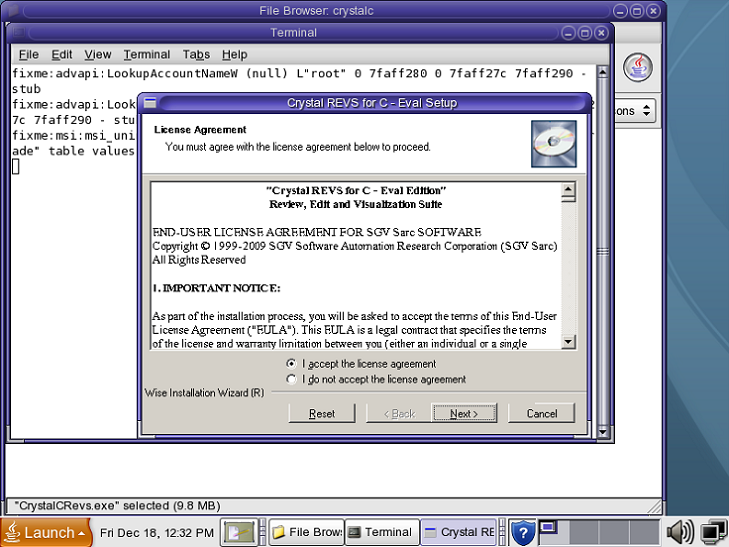This screenshot has width=729, height=547.
Task: Open the Terminal Edit menu
Action: [x=62, y=54]
